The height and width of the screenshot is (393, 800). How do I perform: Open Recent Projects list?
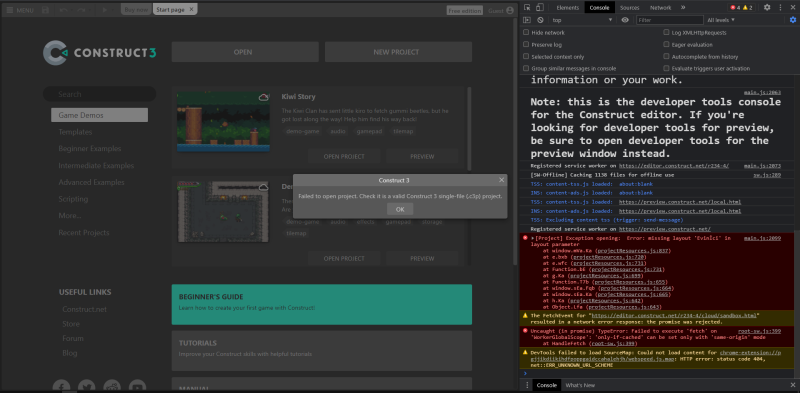click(84, 232)
